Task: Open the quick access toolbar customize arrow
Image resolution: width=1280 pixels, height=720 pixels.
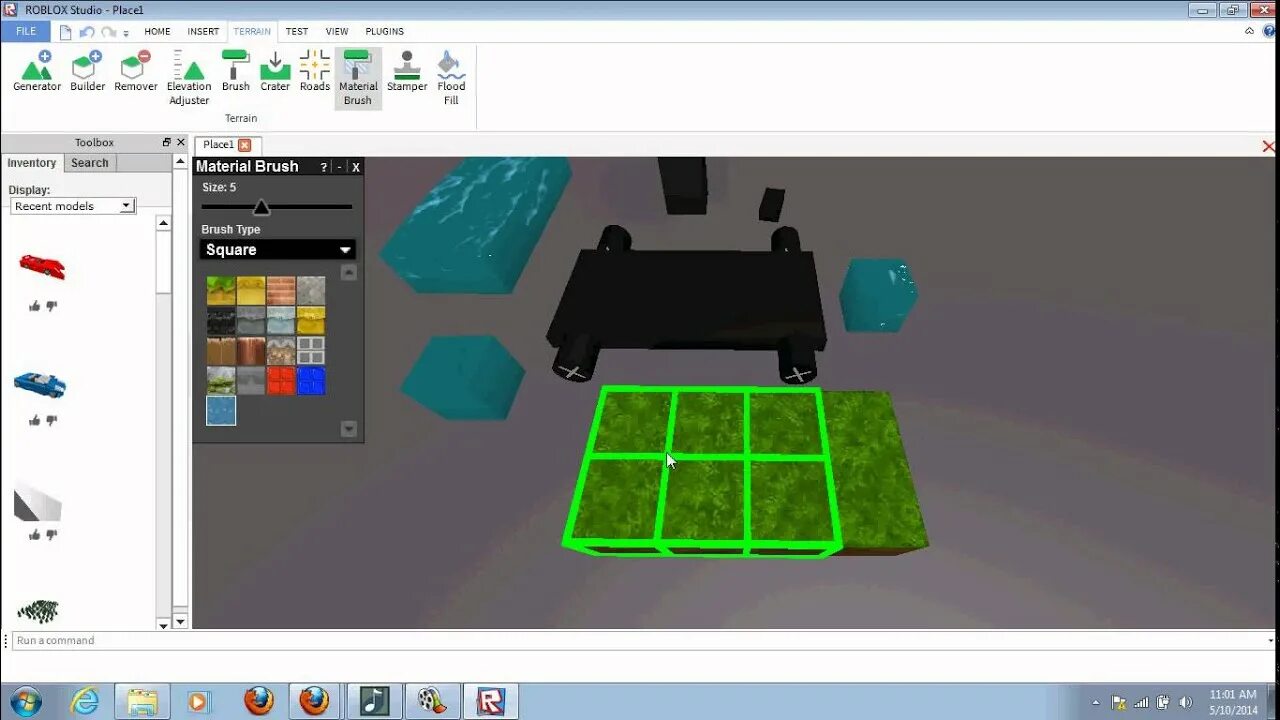Action: click(126, 33)
